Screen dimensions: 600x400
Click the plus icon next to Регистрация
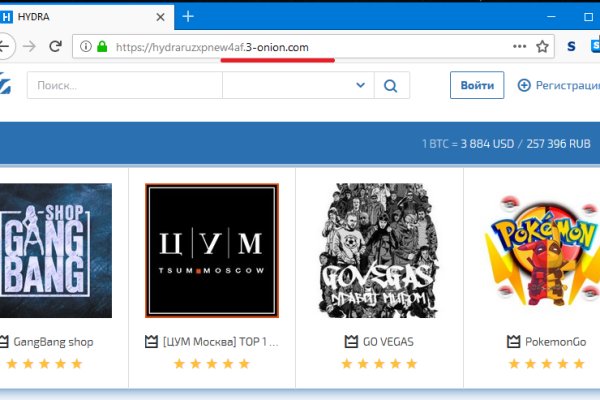(x=523, y=86)
